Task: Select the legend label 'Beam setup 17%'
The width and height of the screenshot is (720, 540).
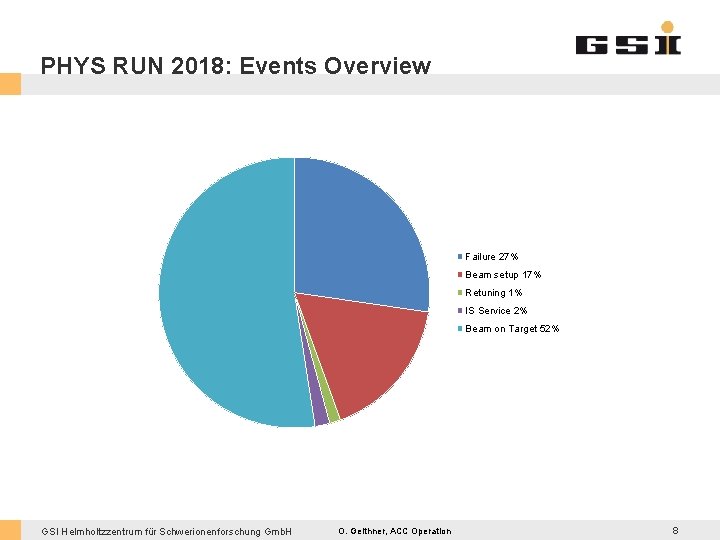Action: (503, 275)
